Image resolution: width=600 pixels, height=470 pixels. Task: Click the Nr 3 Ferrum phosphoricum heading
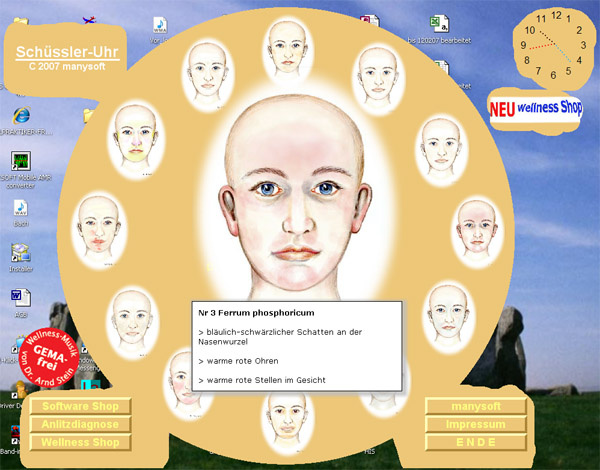coord(256,313)
